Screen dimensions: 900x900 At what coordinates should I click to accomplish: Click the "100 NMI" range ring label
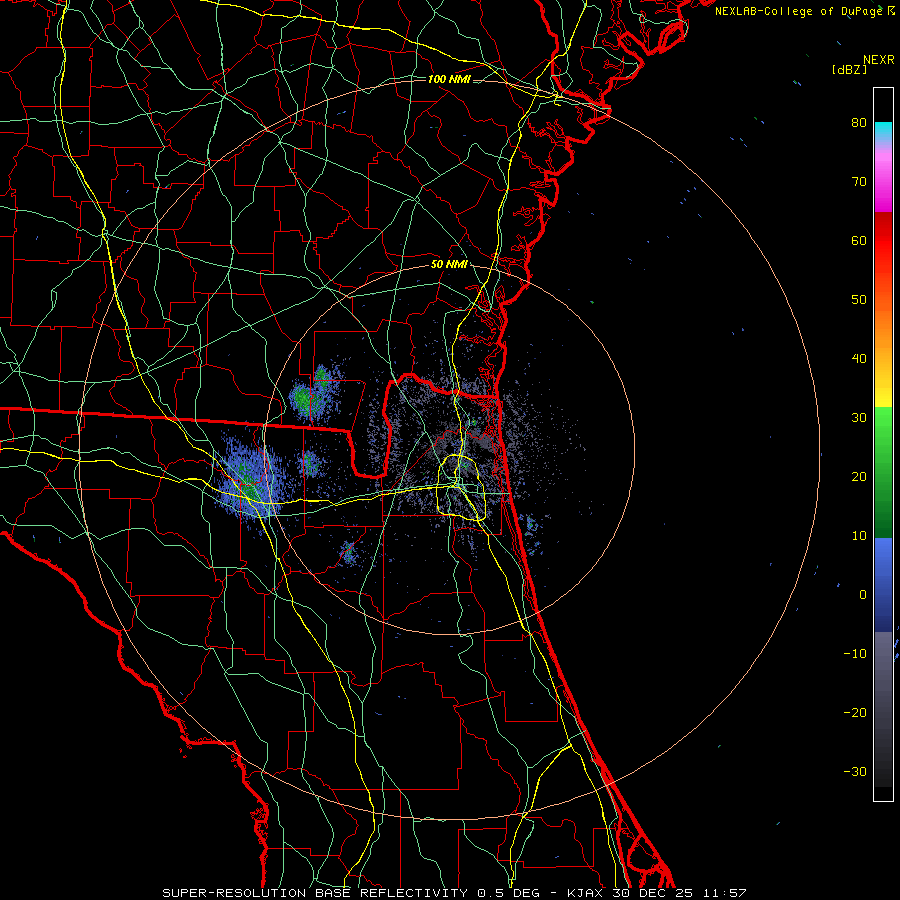coord(449,79)
